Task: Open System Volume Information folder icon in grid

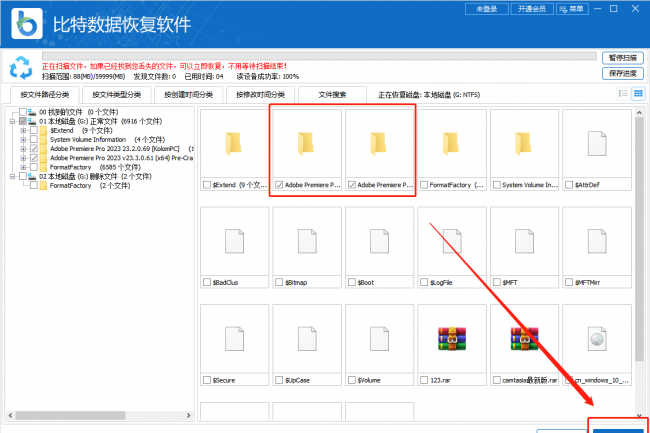Action: coord(524,143)
